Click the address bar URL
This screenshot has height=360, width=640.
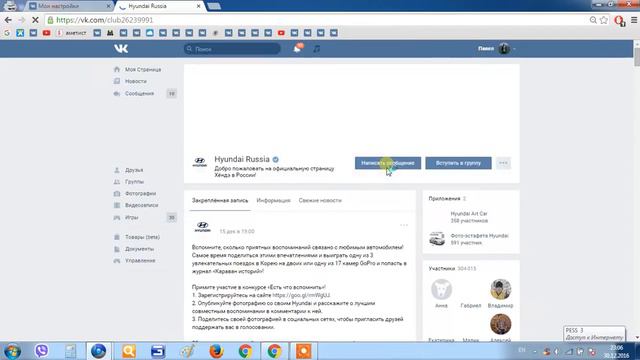(104, 20)
